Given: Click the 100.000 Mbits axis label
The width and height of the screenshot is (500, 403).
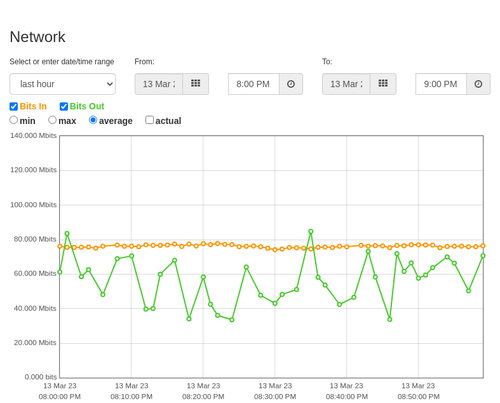Looking at the screenshot, I should 33,205.
